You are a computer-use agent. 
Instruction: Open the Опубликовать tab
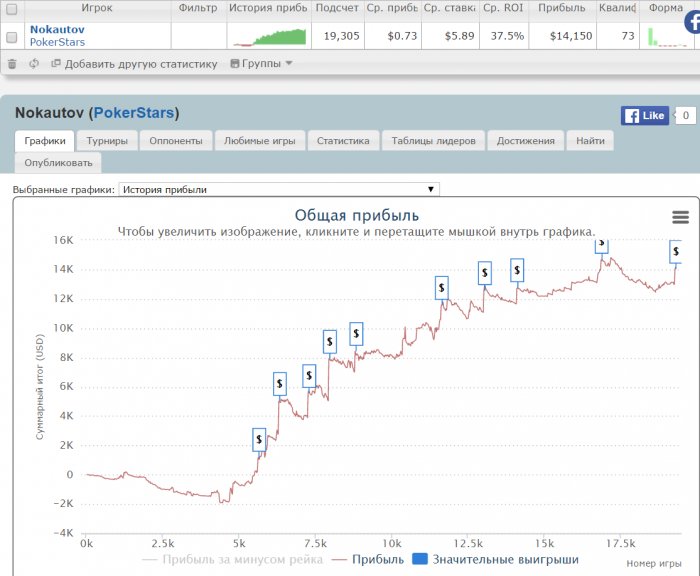pyautogui.click(x=58, y=163)
